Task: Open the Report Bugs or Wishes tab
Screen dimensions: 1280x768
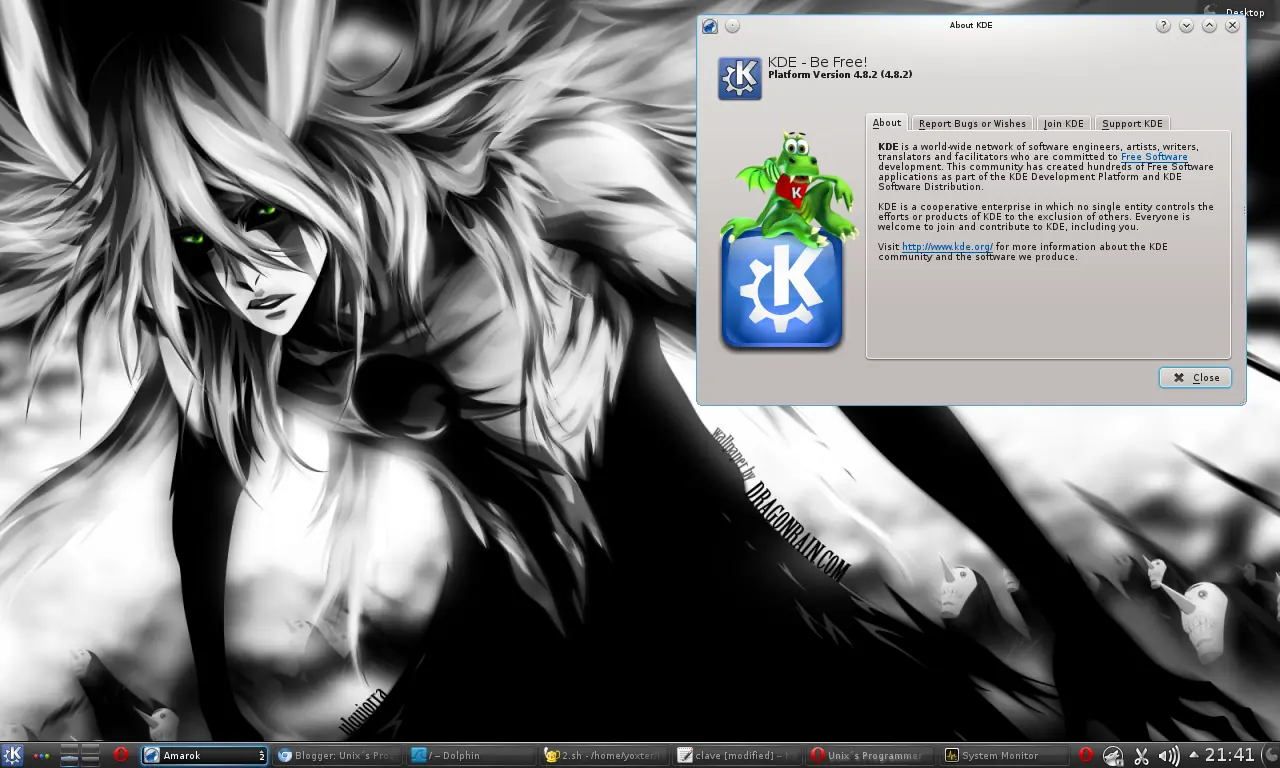Action: pyautogui.click(x=972, y=124)
